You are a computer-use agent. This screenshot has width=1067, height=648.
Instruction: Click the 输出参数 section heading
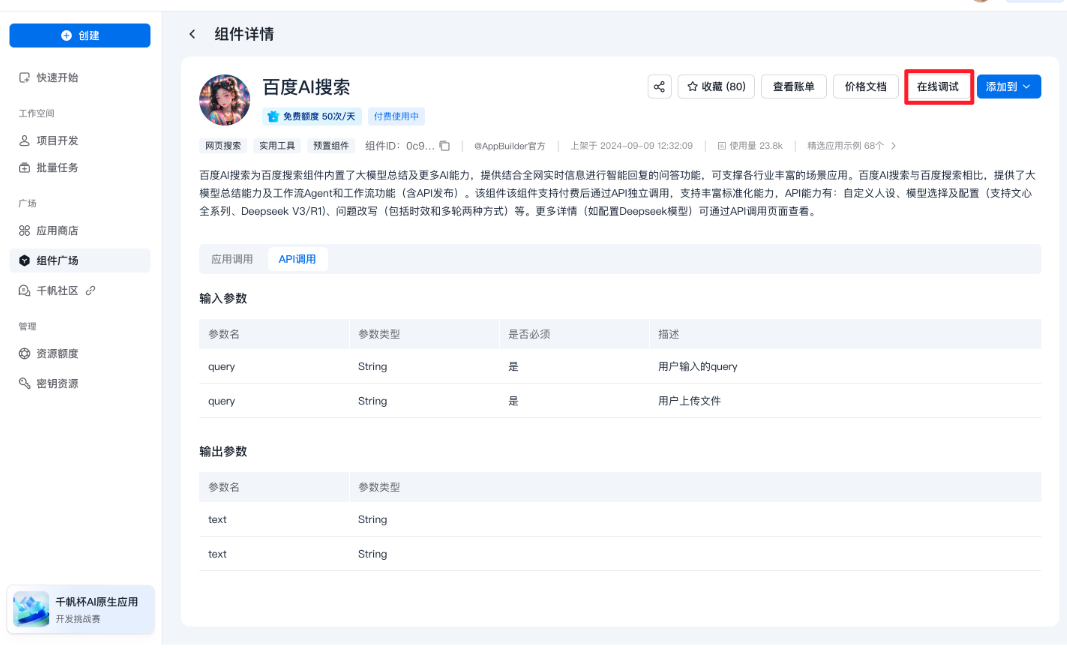pyautogui.click(x=223, y=451)
